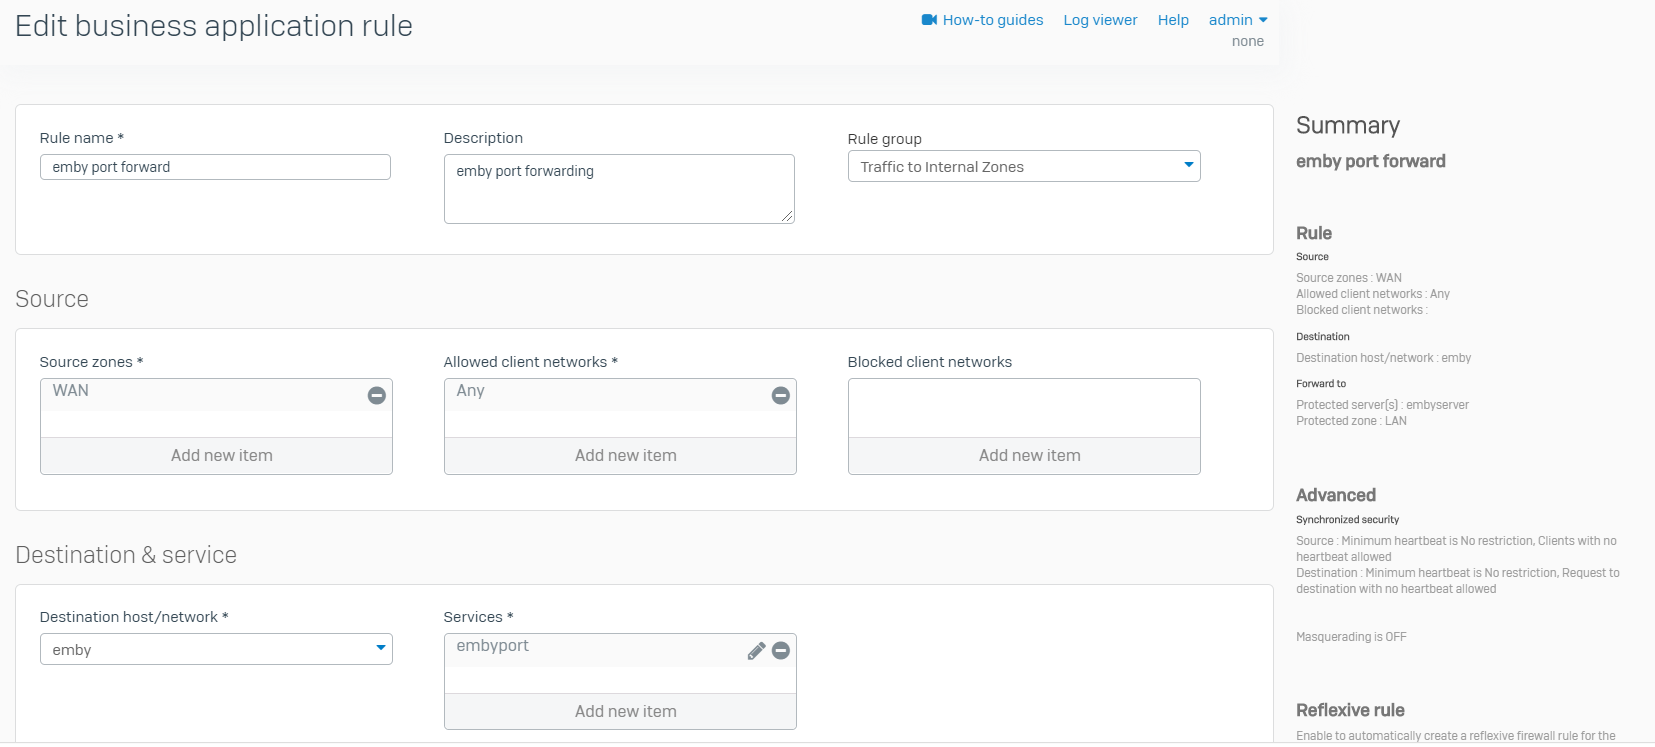The image size is (1655, 747).
Task: Add new item to Services
Action: 620,712
